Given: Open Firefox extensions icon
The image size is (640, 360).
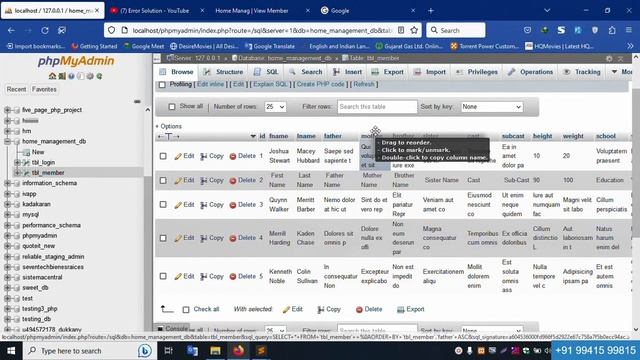Looking at the screenshot, I should pyautogui.click(x=612, y=30).
